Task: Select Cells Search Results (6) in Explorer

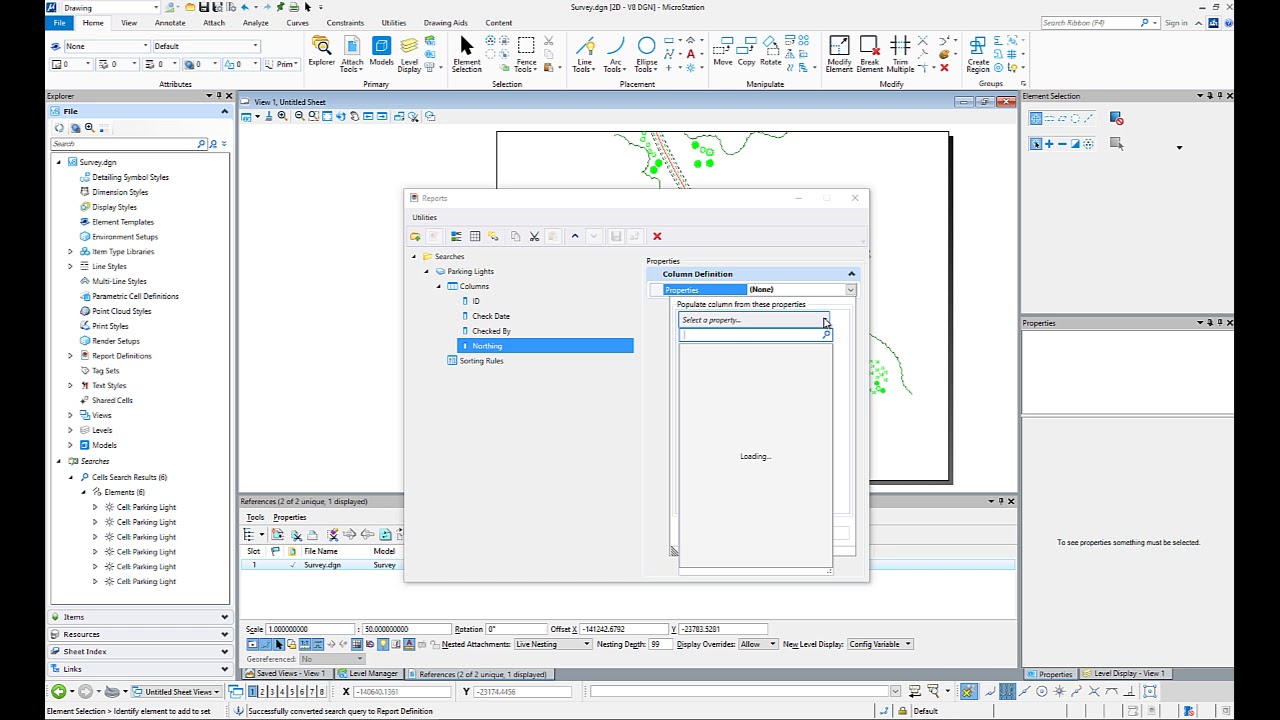Action: 129,477
